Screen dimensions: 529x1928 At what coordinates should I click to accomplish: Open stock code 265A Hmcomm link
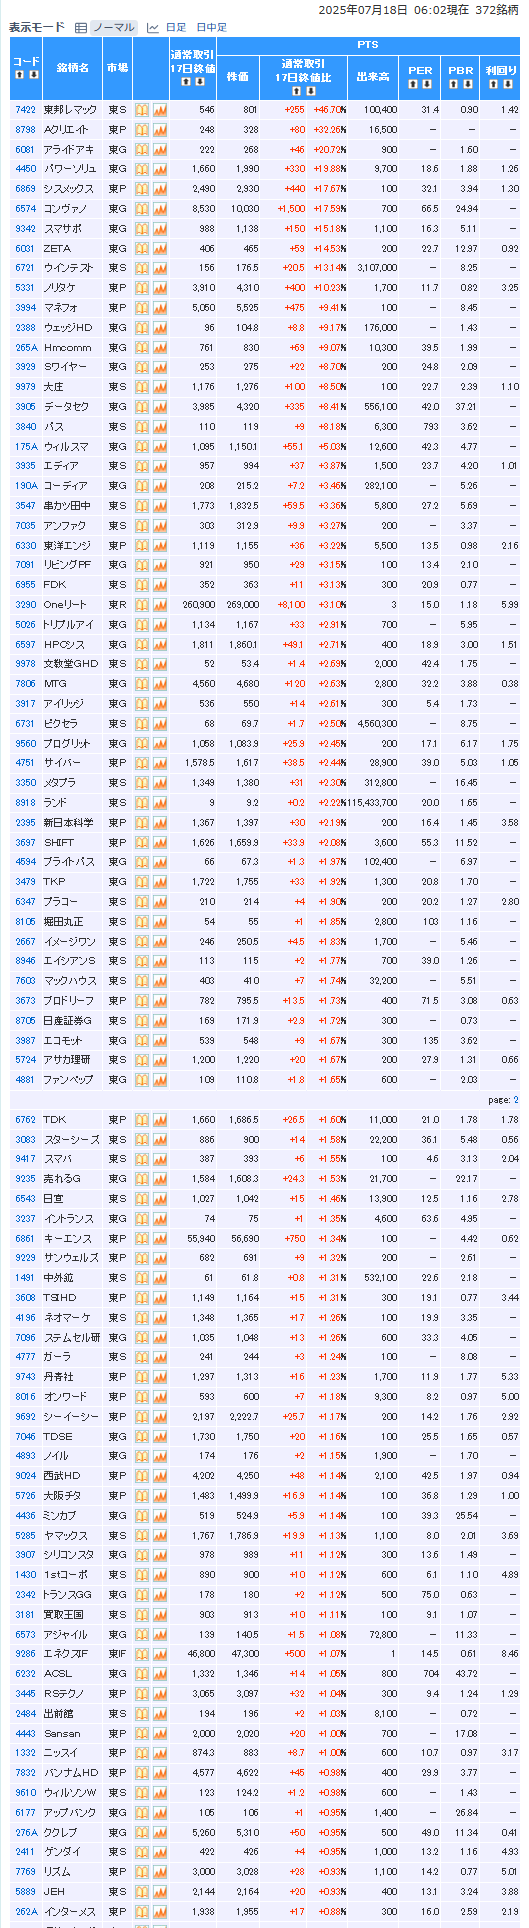26,347
